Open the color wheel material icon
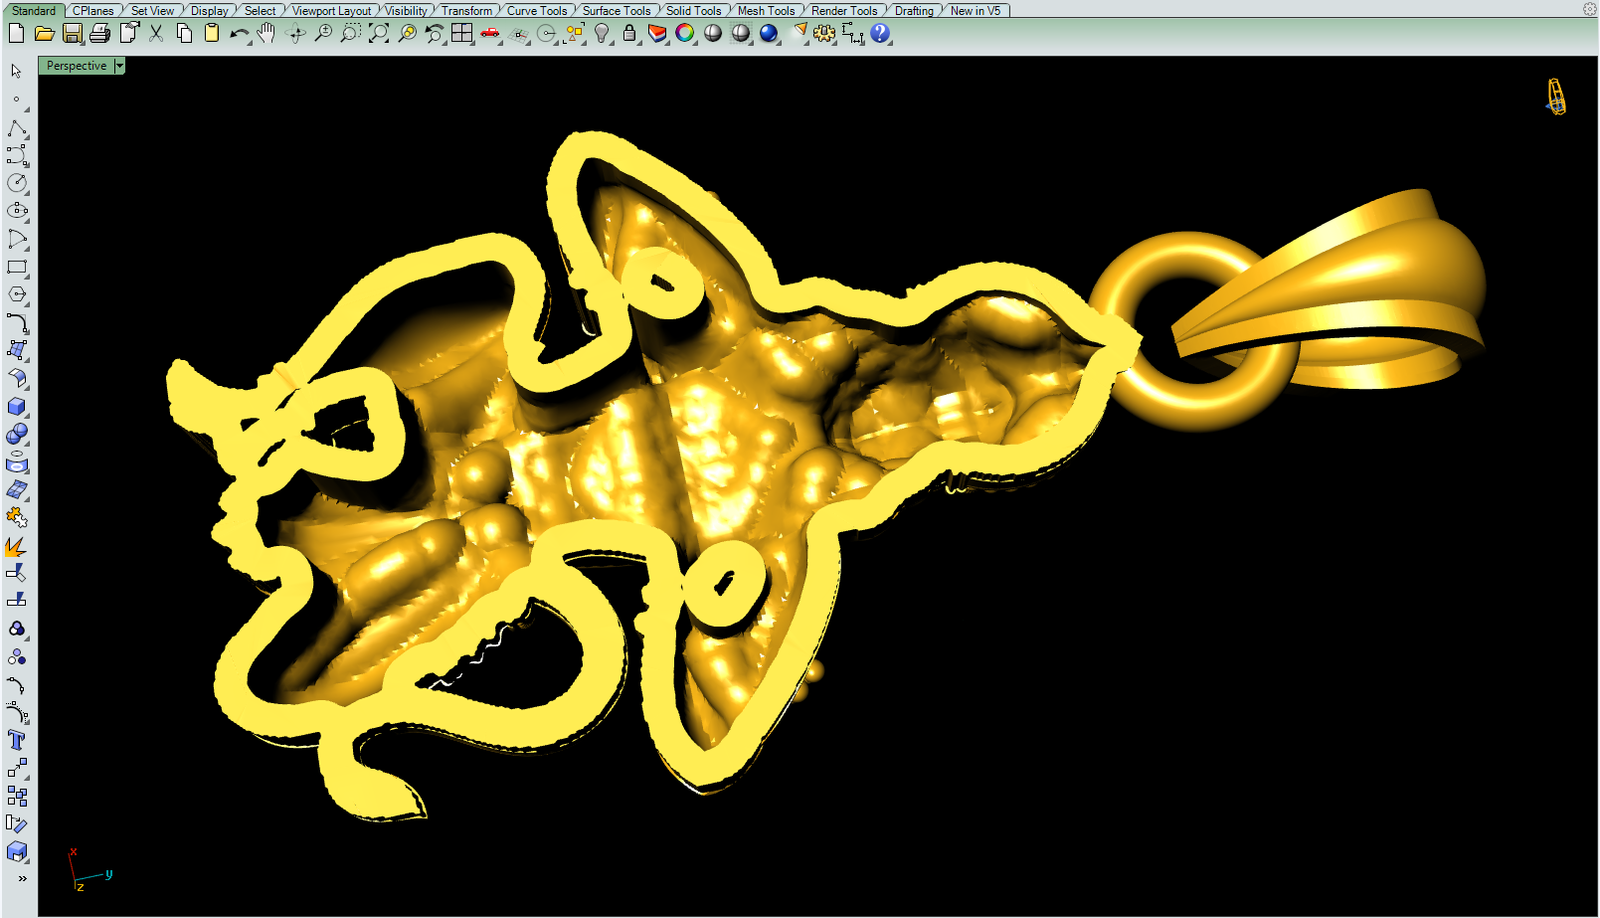The height and width of the screenshot is (918, 1600). point(685,33)
